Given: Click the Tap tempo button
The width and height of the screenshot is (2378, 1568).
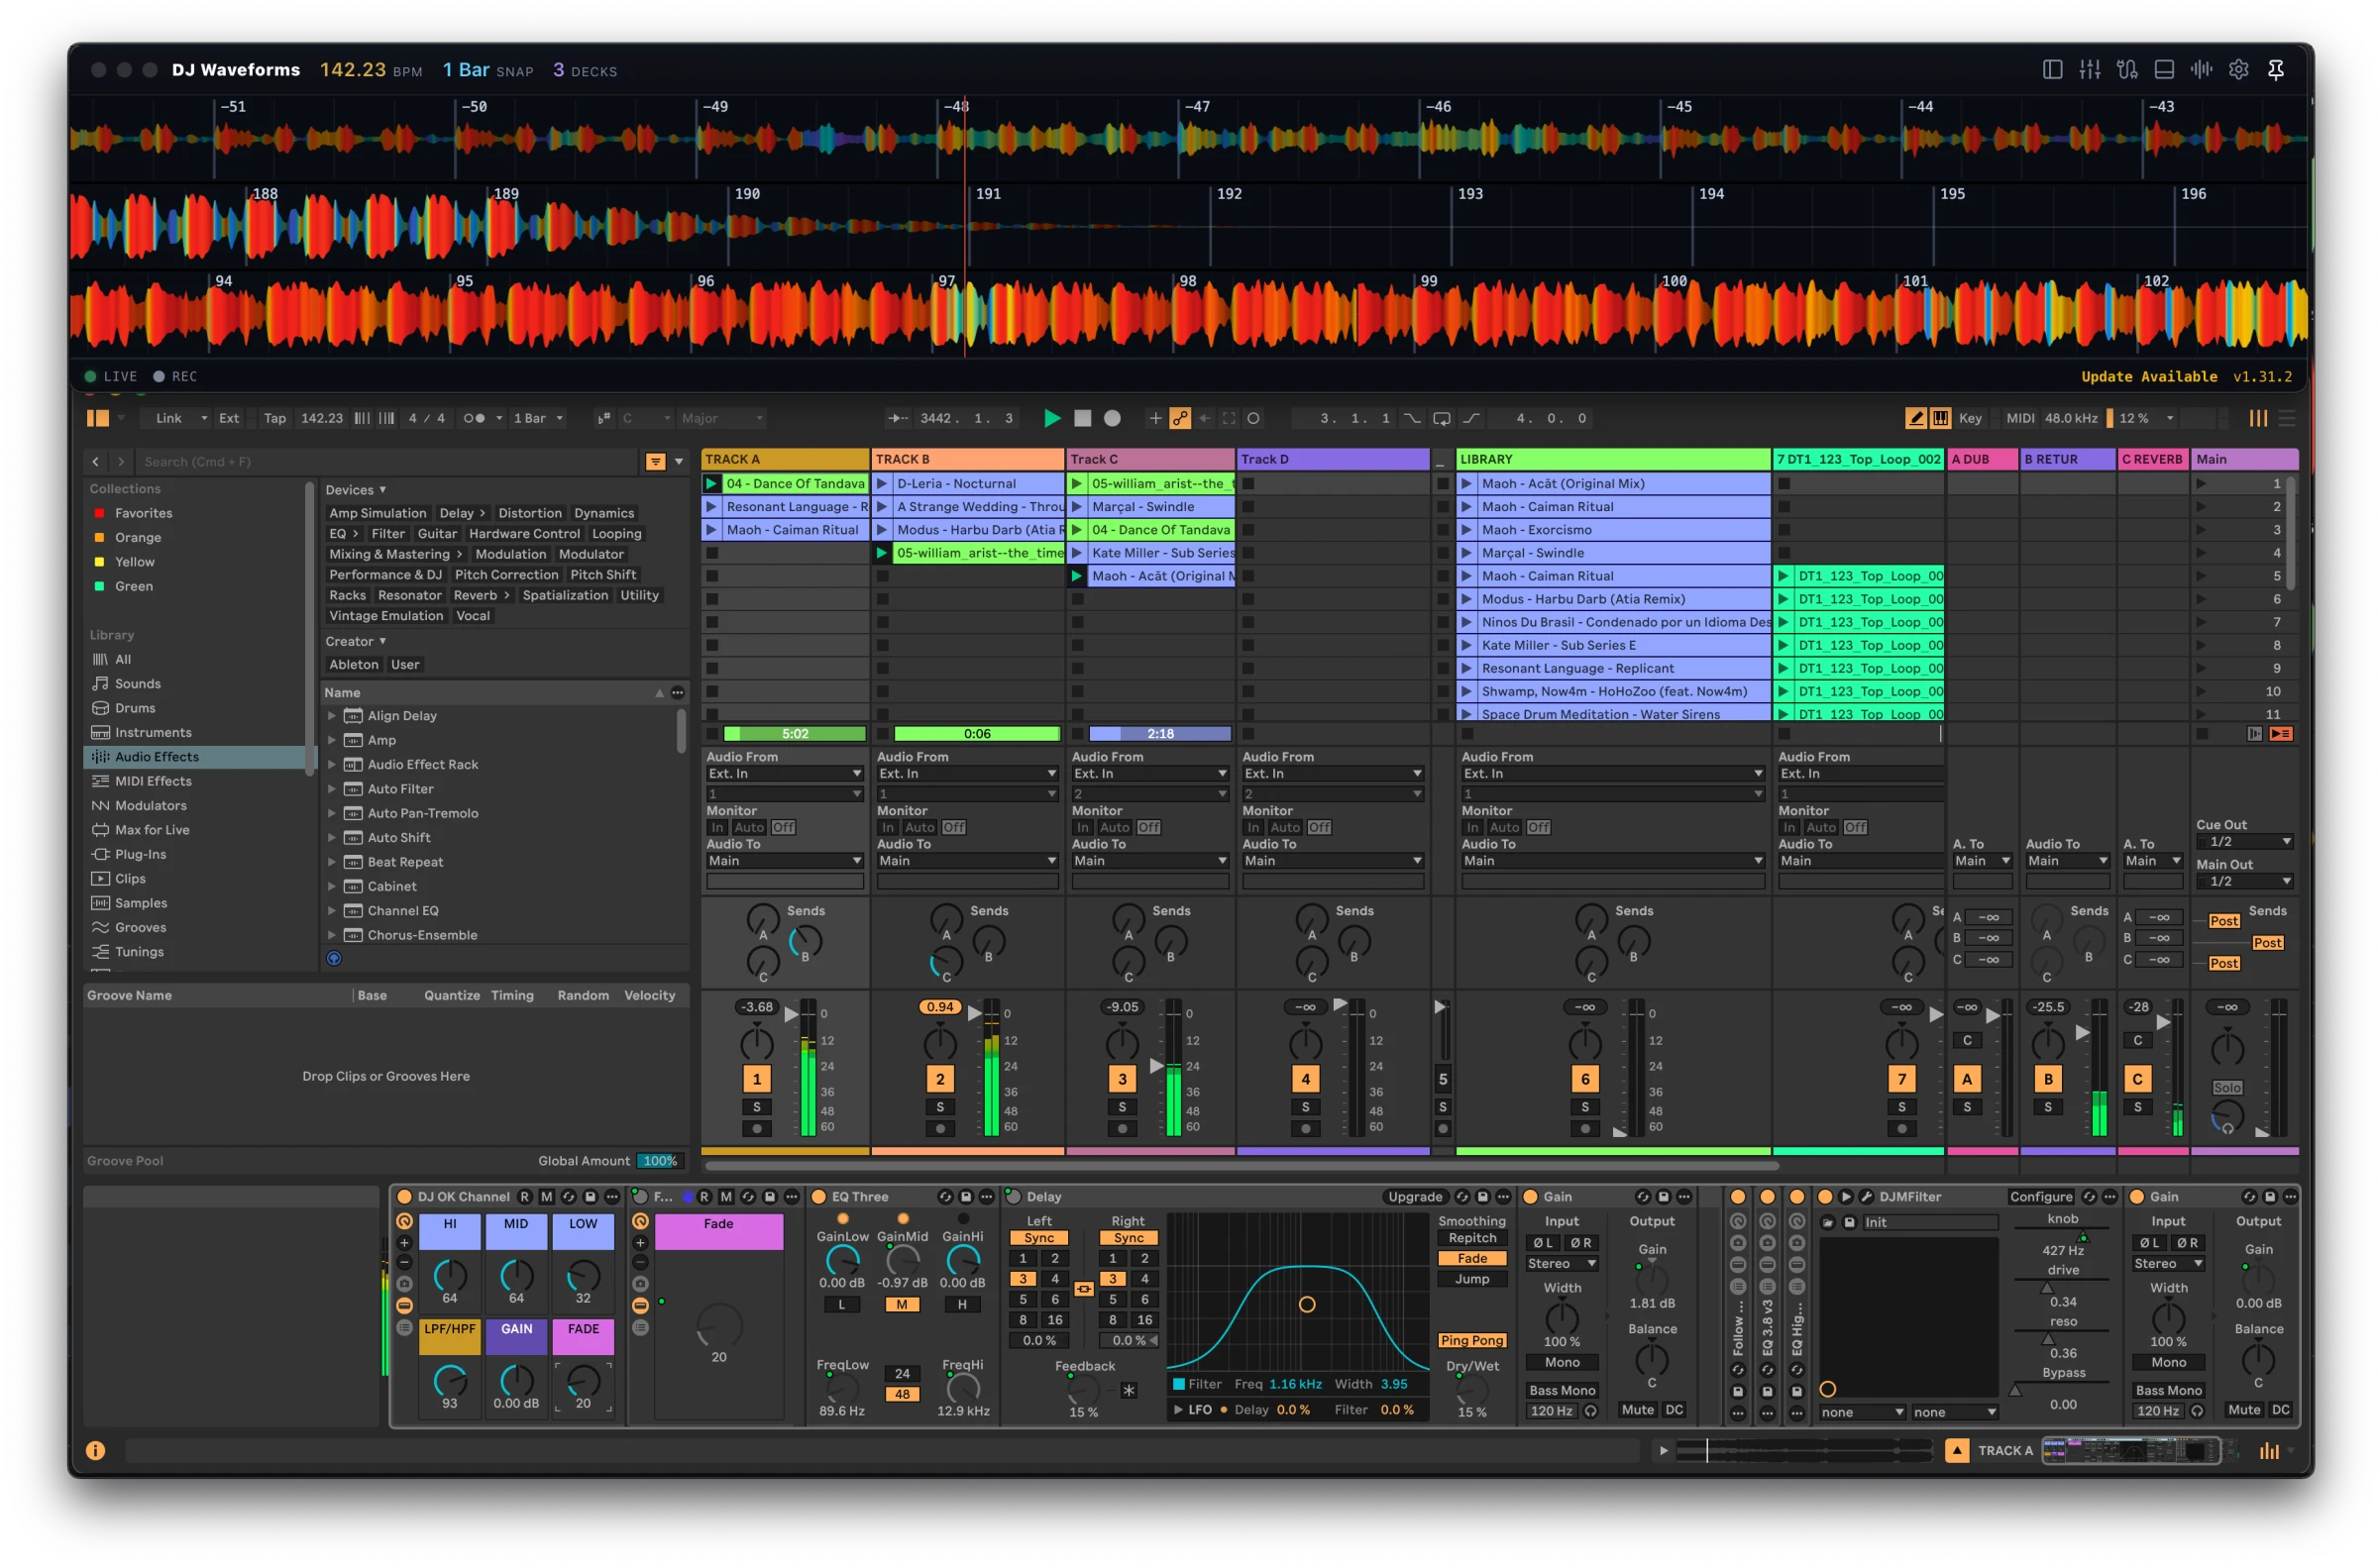Looking at the screenshot, I should [274, 418].
